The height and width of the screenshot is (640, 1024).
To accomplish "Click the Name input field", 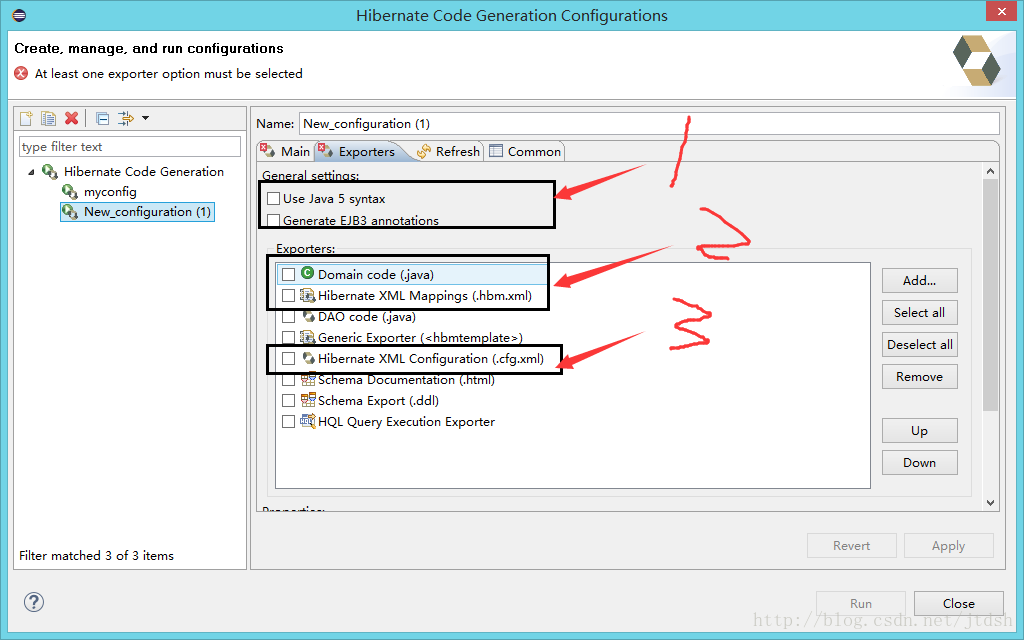I will pyautogui.click(x=649, y=123).
